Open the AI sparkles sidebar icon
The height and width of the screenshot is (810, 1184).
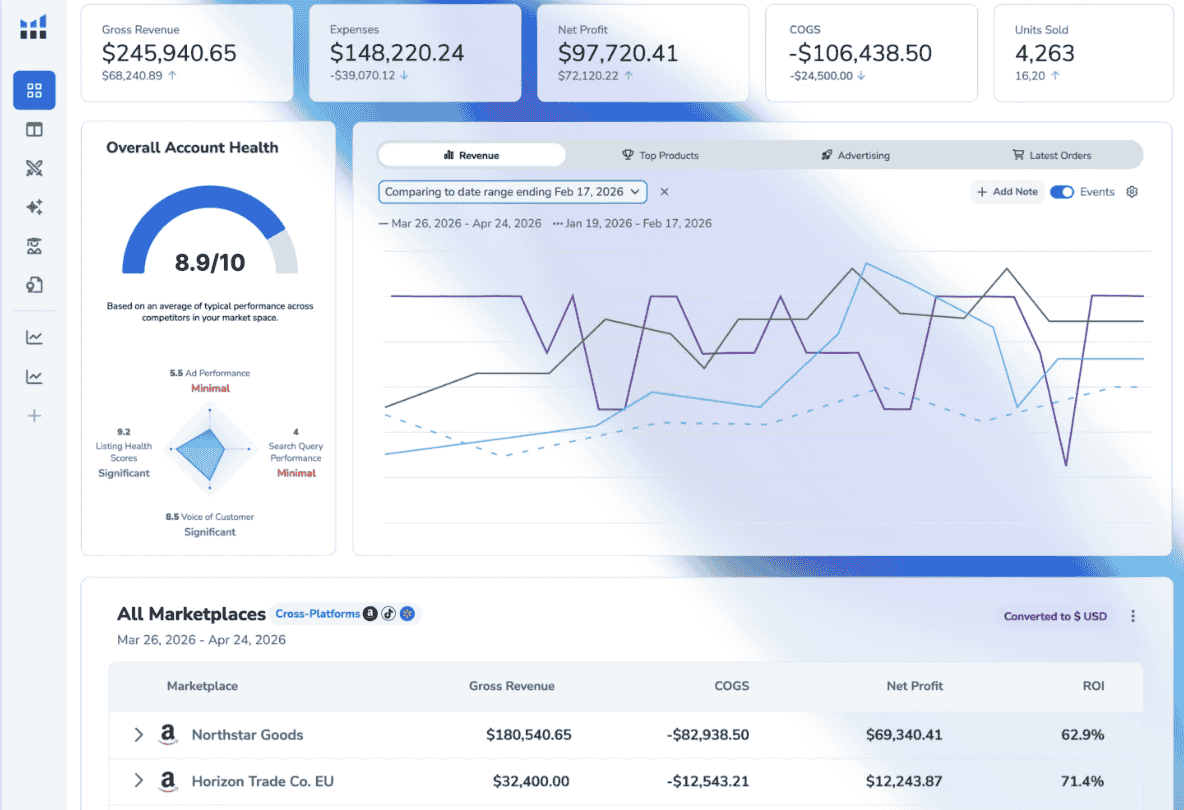click(34, 207)
